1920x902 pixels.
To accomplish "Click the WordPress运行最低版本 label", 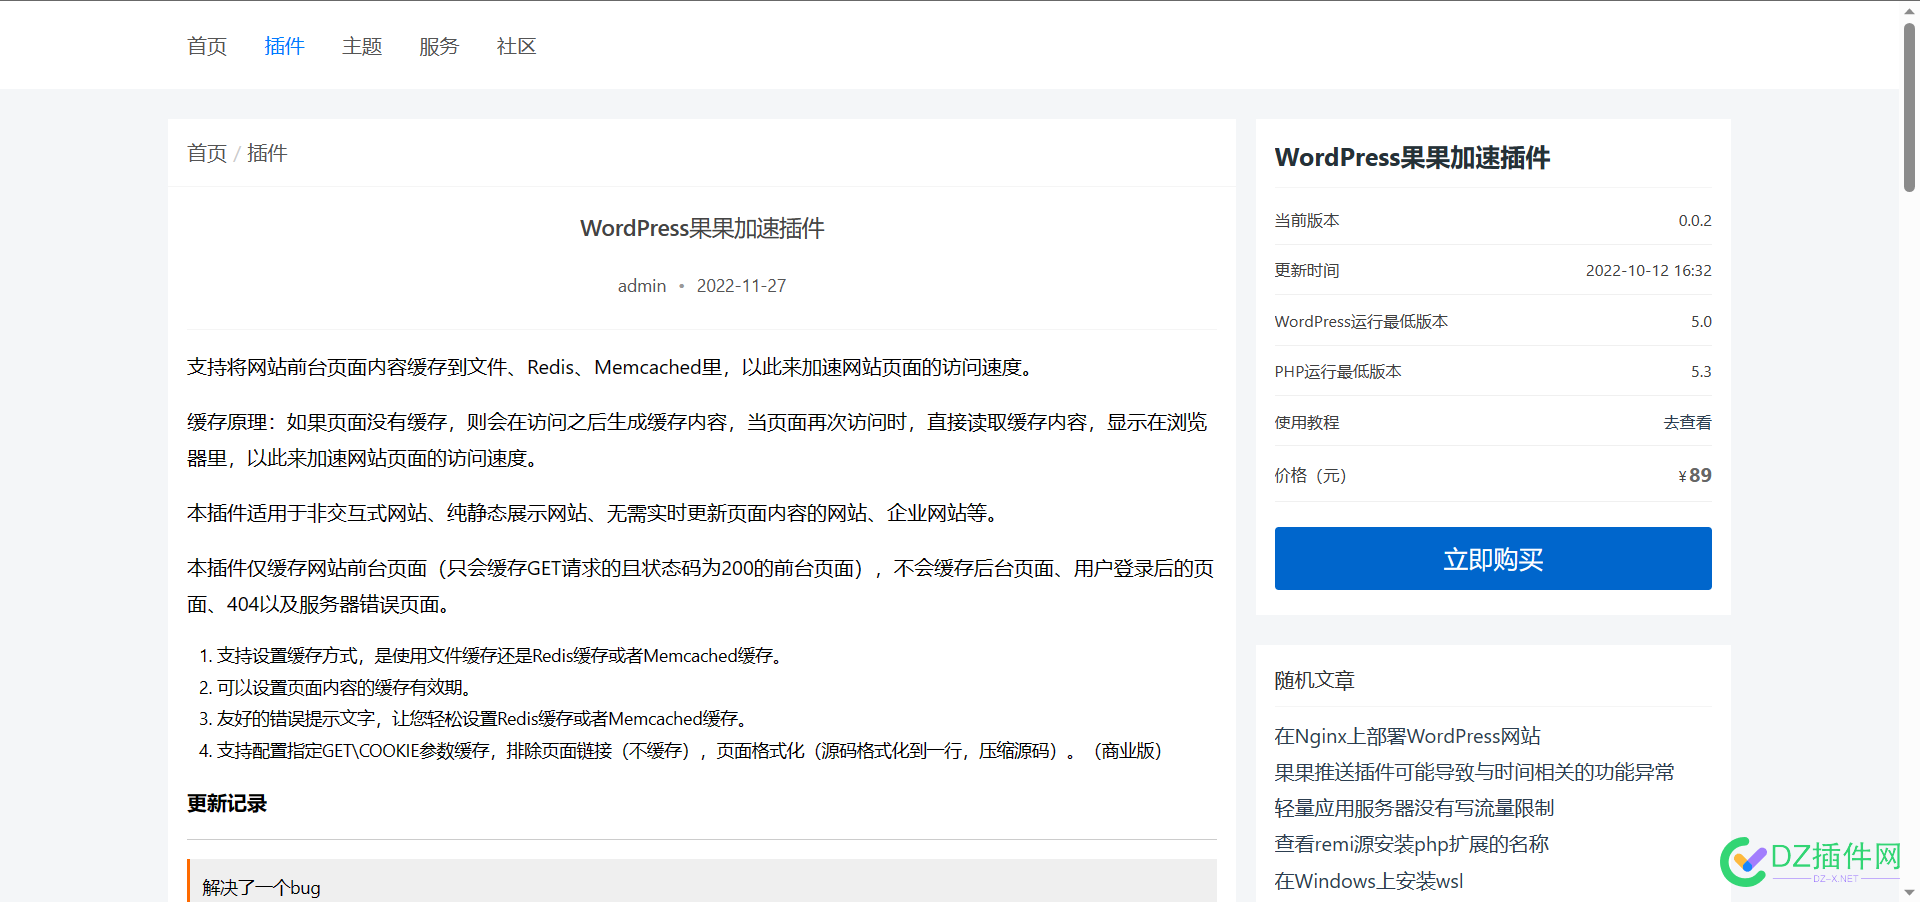I will click(1361, 321).
